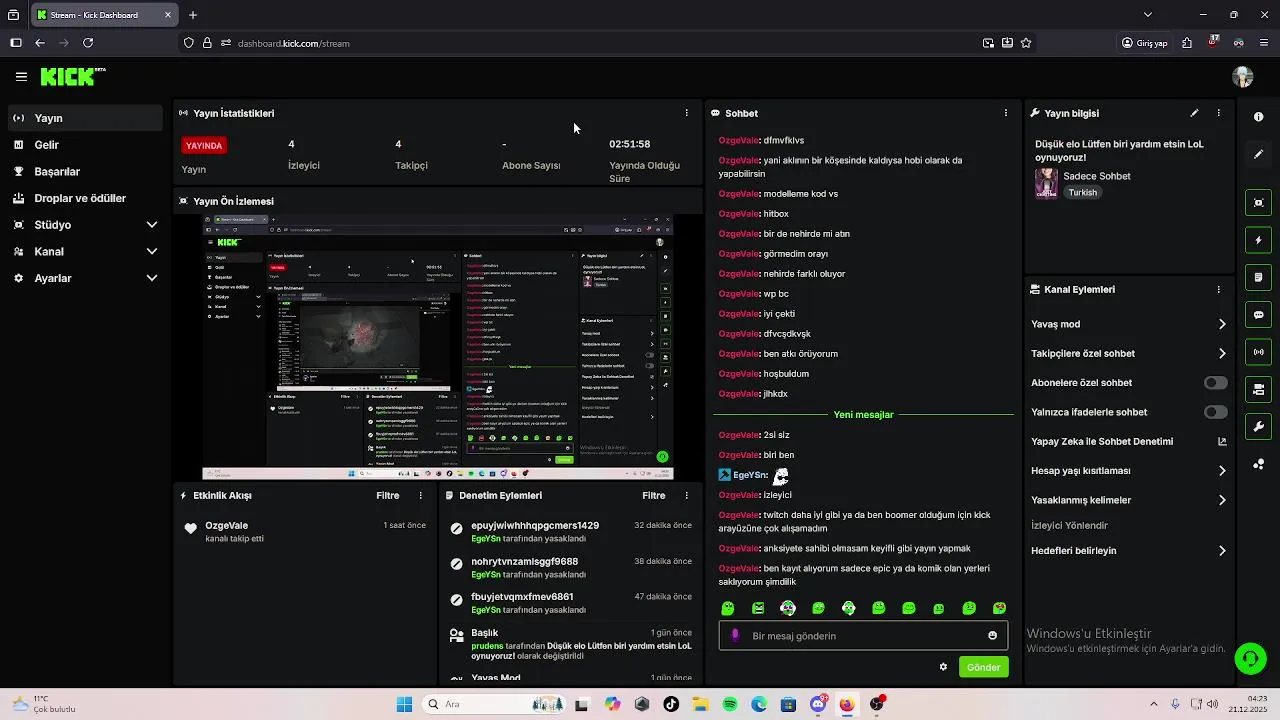Select Gelir in the sidebar
This screenshot has width=1280, height=720.
click(x=85, y=145)
